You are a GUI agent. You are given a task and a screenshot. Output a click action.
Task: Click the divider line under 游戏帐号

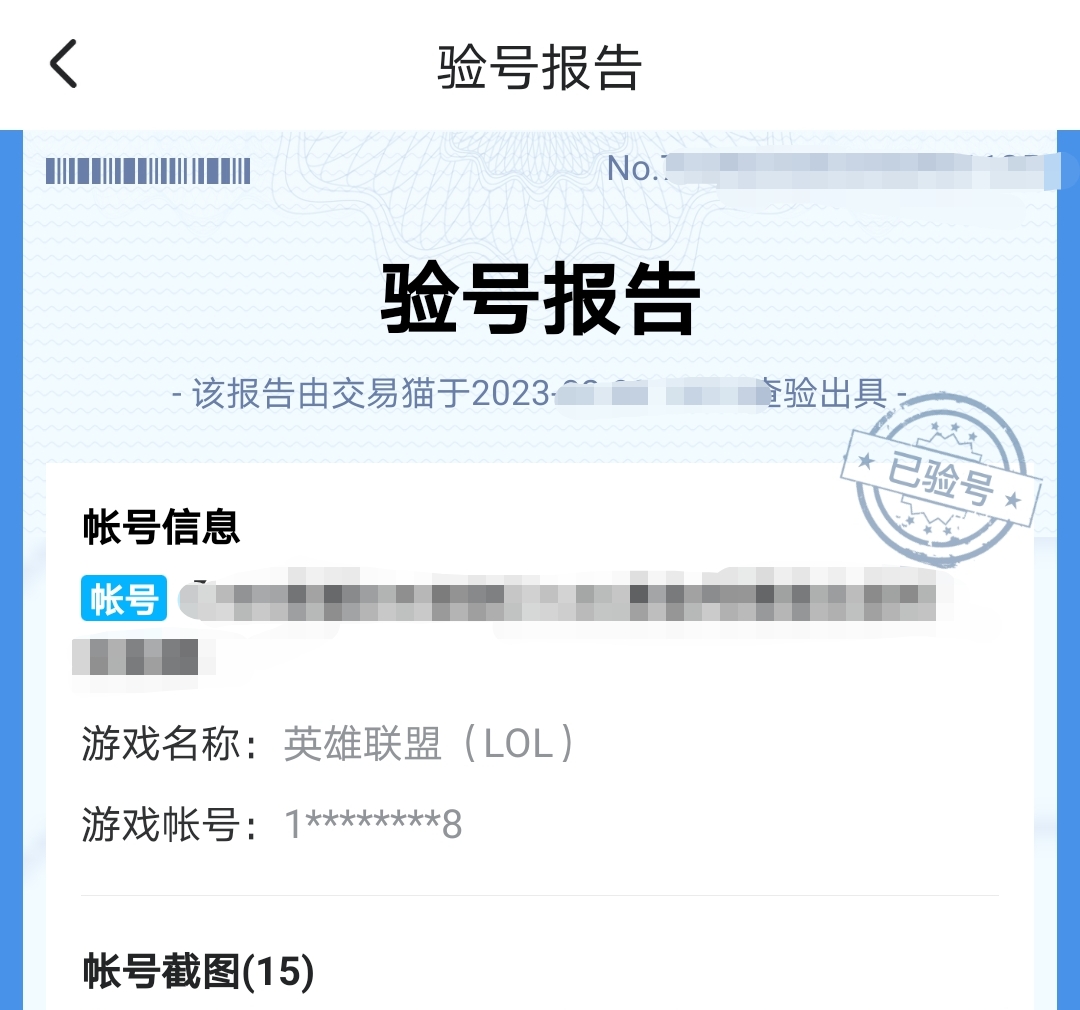540,896
